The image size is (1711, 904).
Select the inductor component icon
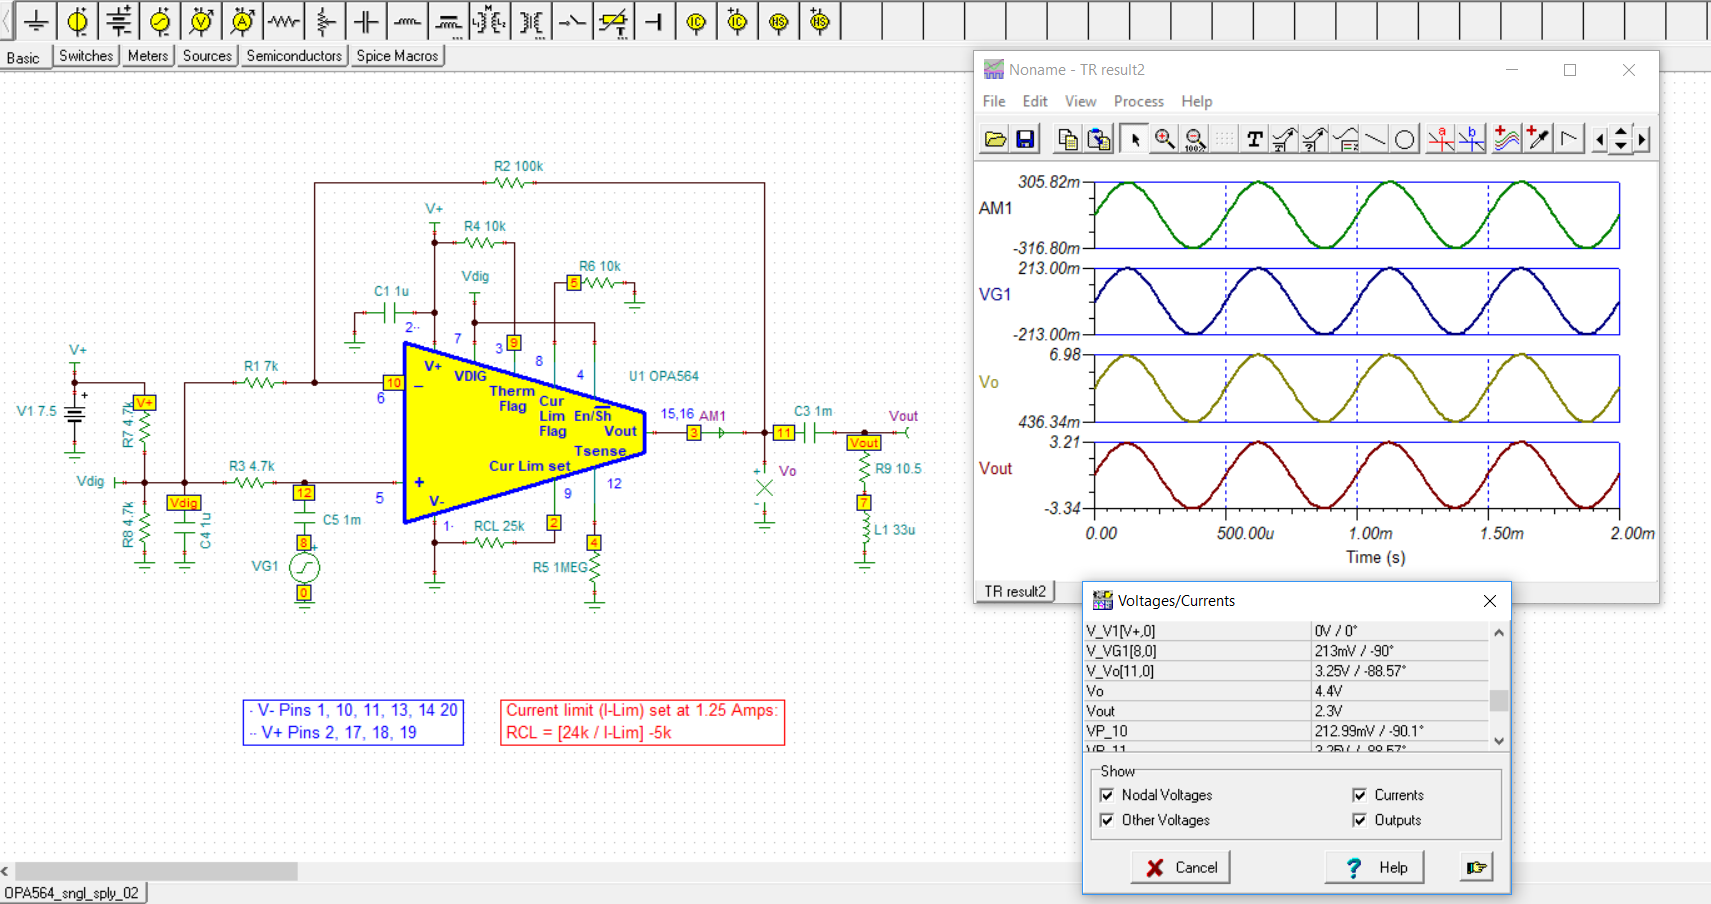pos(407,21)
